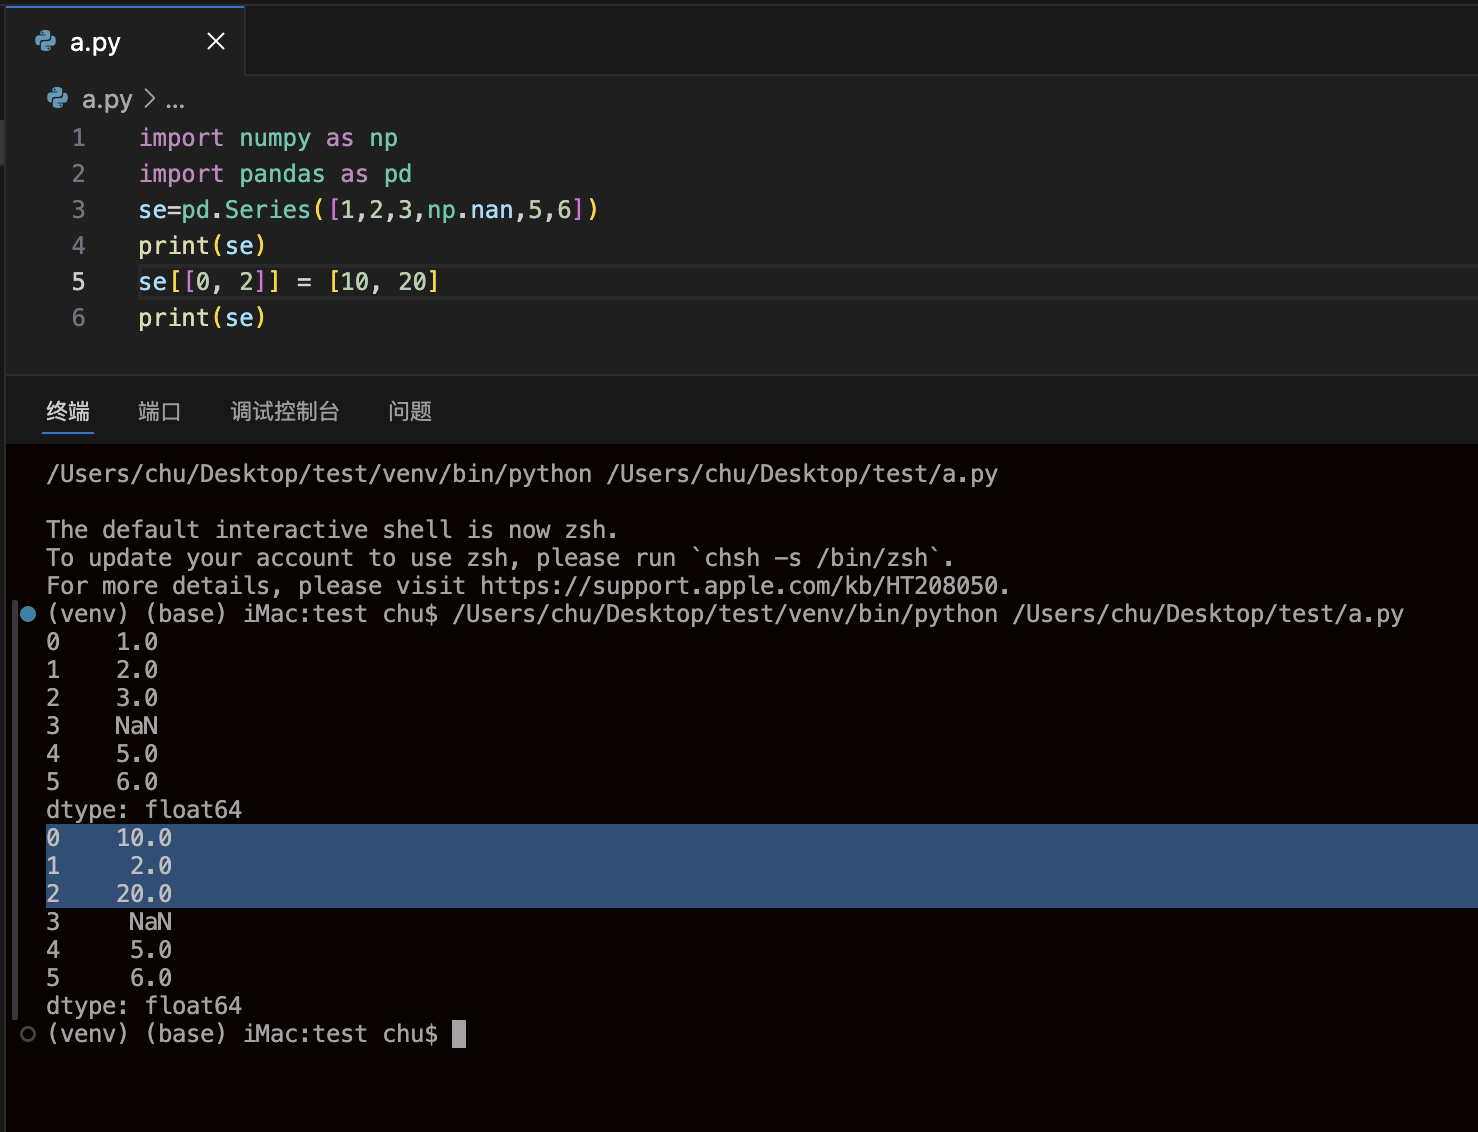Expand the breadcrumb ellipsis symbol list
The height and width of the screenshot is (1132, 1478).
coord(175,100)
